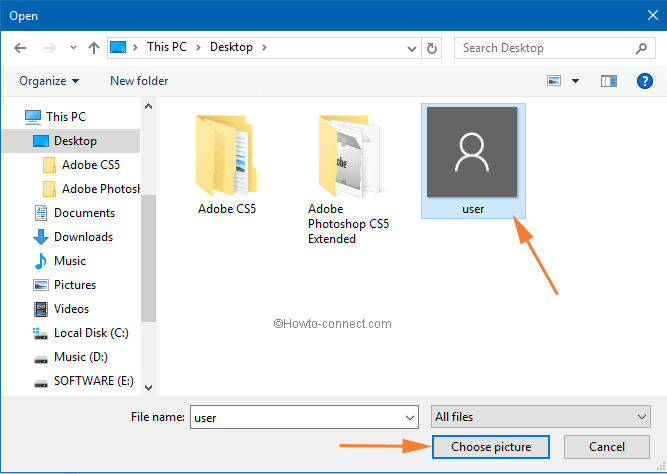This screenshot has width=667, height=474.
Task: Click the Up one level arrow
Action: [94, 48]
